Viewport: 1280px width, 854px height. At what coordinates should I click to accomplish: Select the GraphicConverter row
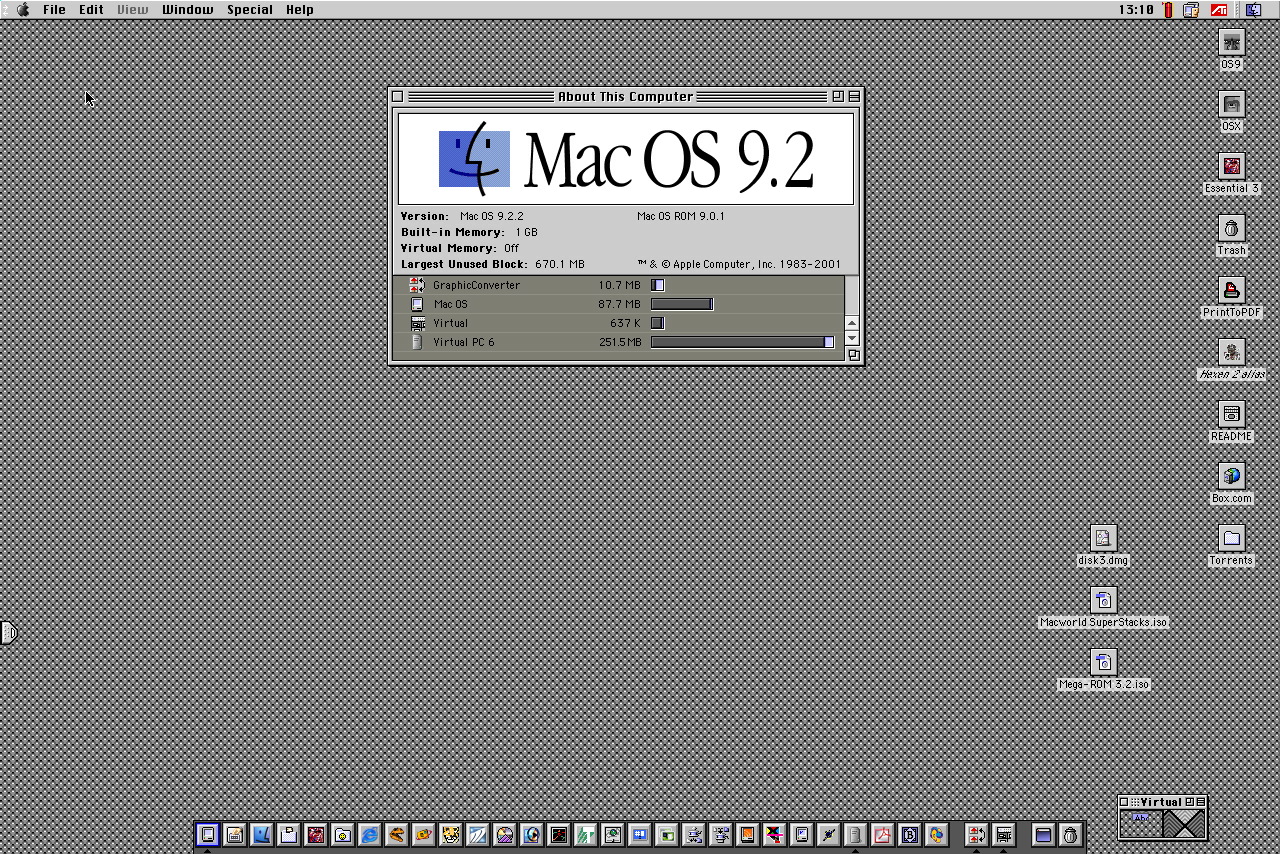[619, 285]
